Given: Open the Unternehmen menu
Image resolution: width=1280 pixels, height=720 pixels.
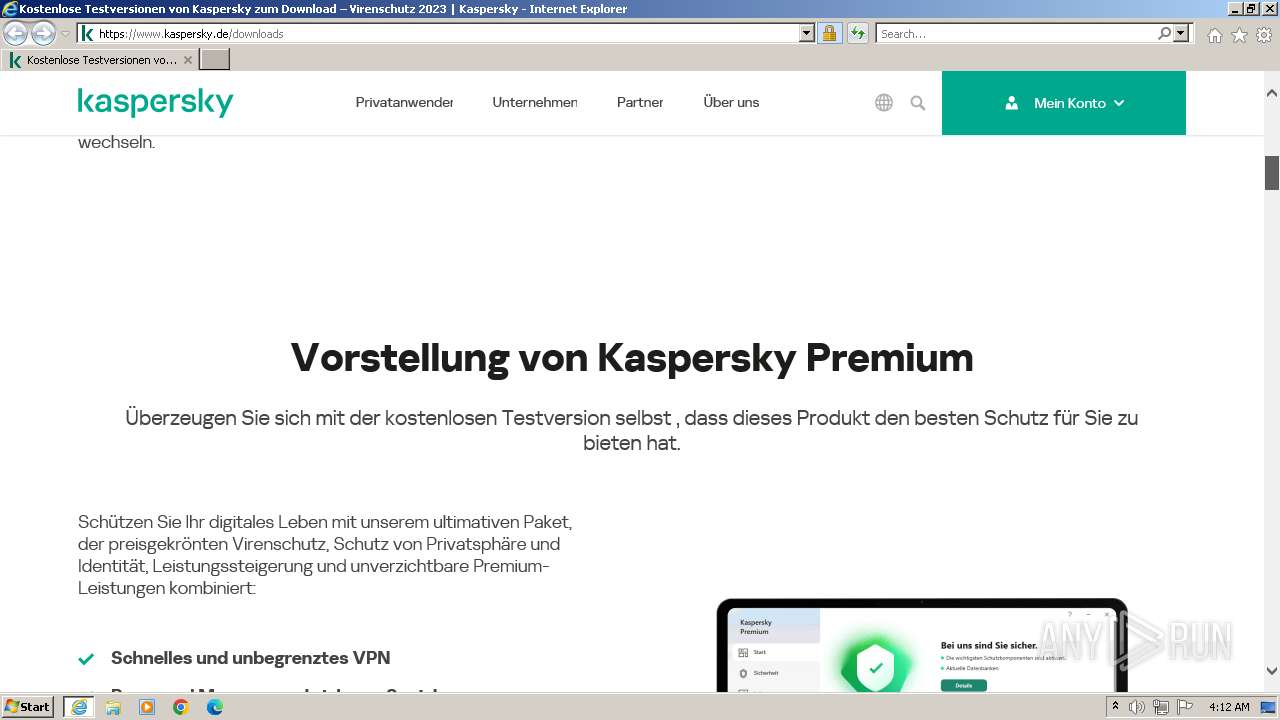Looking at the screenshot, I should 534,102.
